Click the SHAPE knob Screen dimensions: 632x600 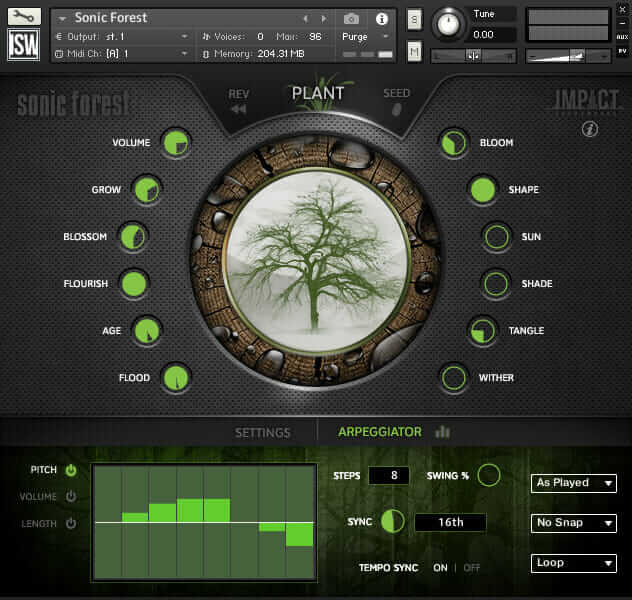click(x=482, y=190)
